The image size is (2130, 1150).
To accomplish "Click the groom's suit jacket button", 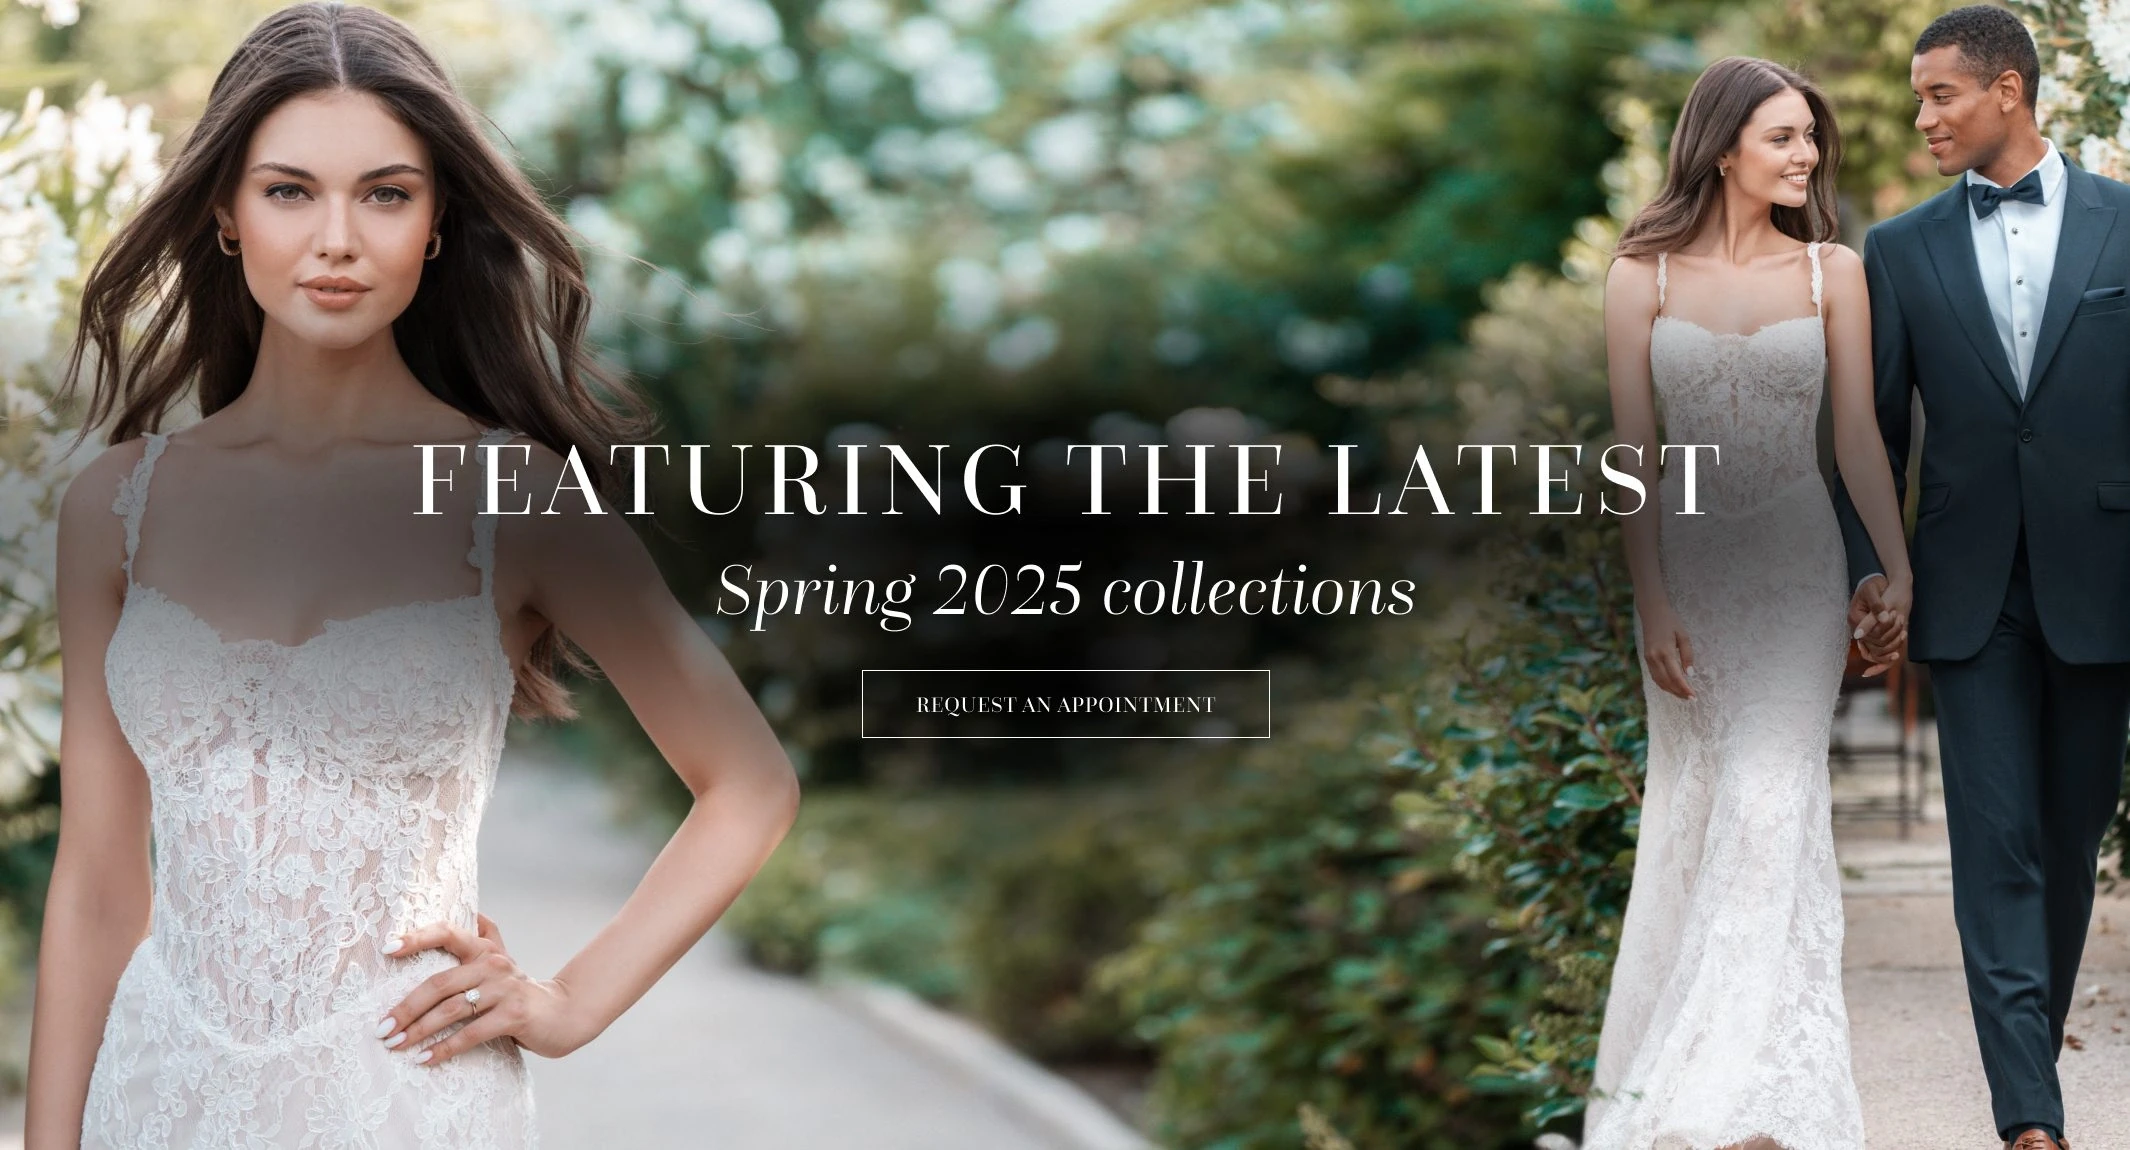I will [2028, 437].
